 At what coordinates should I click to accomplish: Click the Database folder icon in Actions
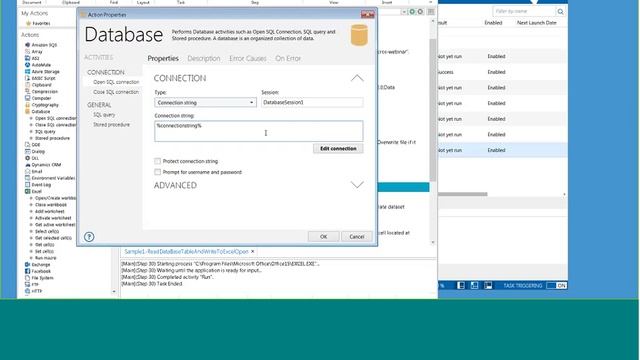pyautogui.click(x=27, y=111)
